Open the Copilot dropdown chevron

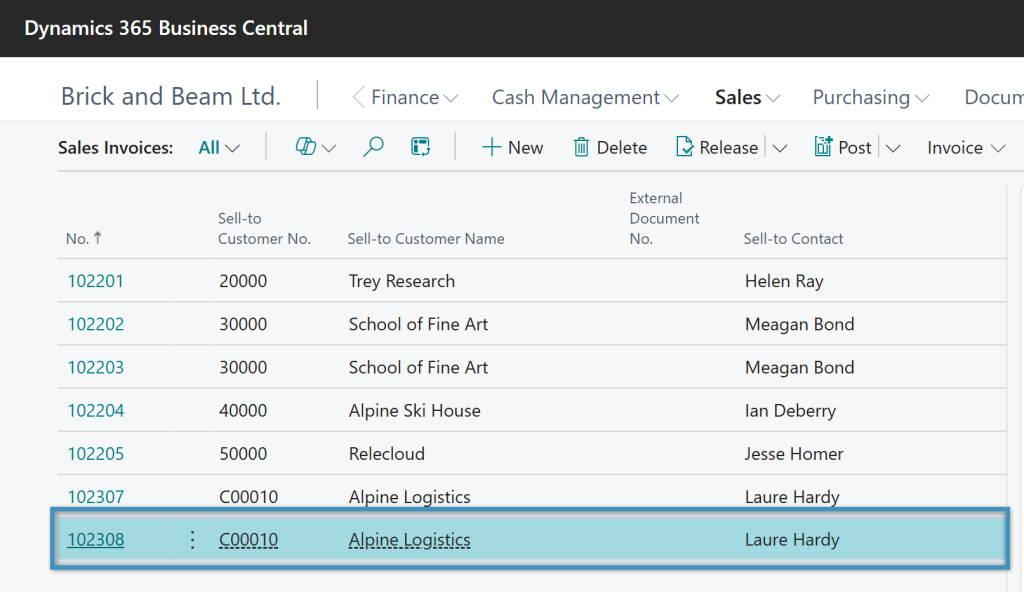coord(329,148)
